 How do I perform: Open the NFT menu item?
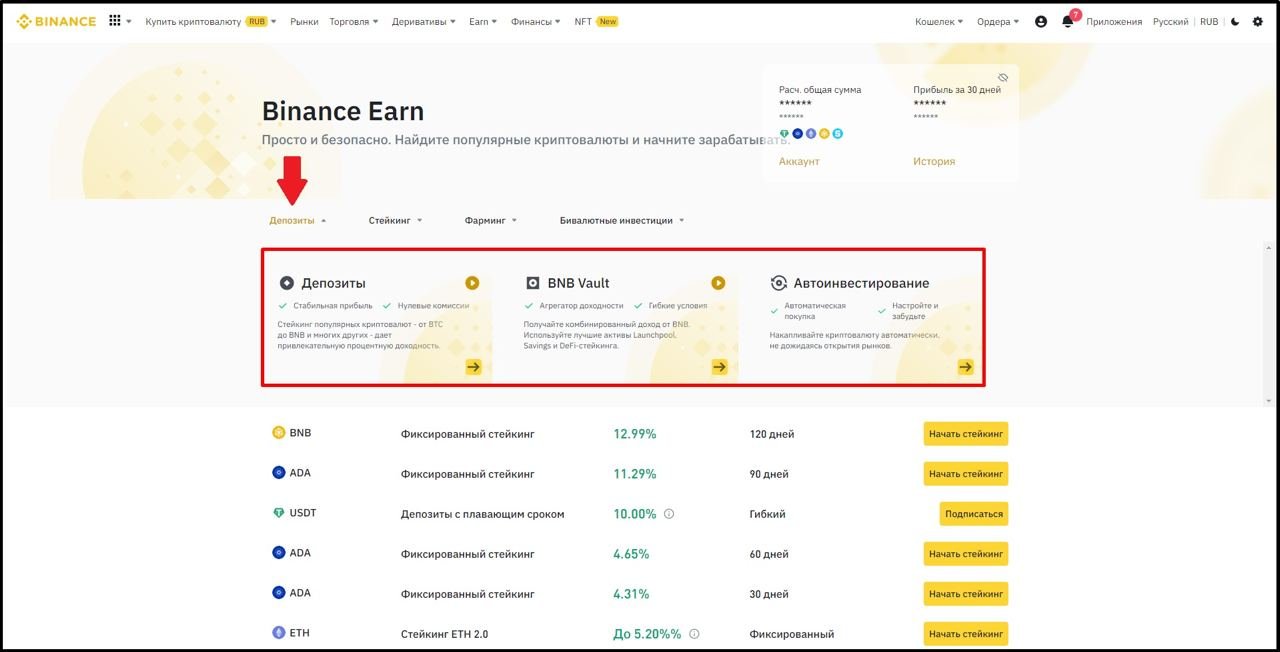click(584, 21)
